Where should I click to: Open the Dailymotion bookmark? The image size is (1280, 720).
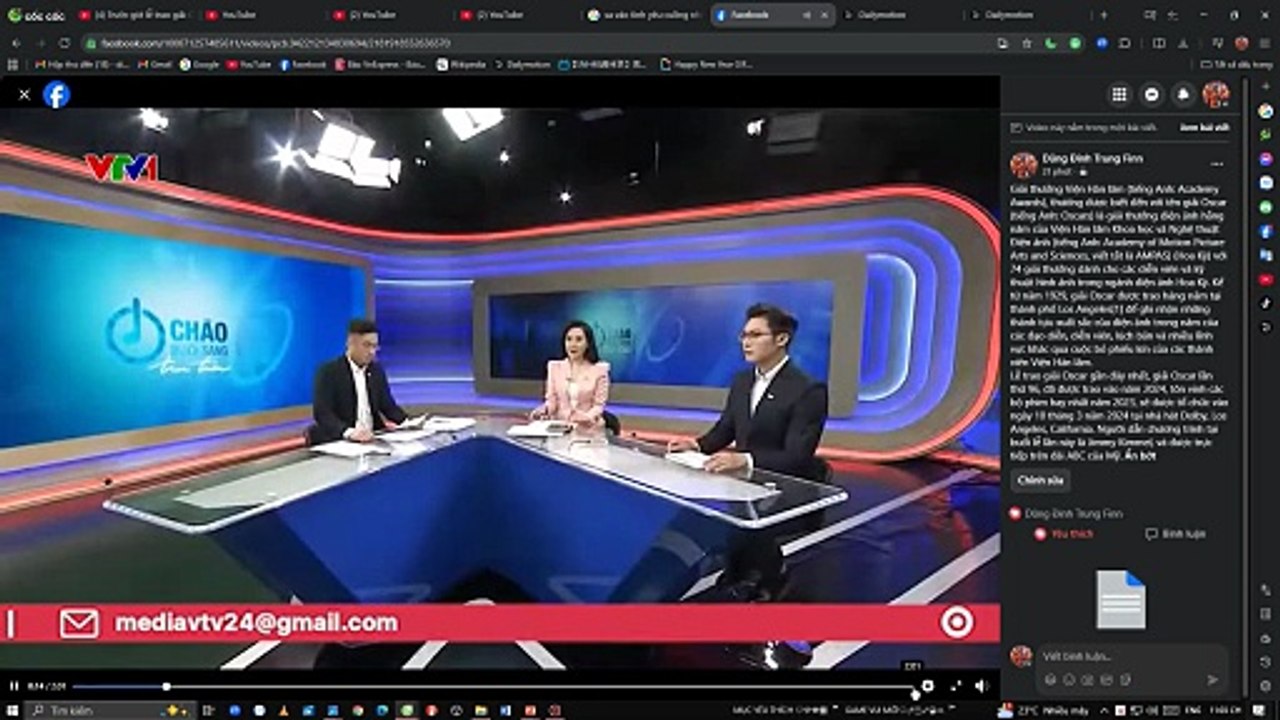[522, 64]
